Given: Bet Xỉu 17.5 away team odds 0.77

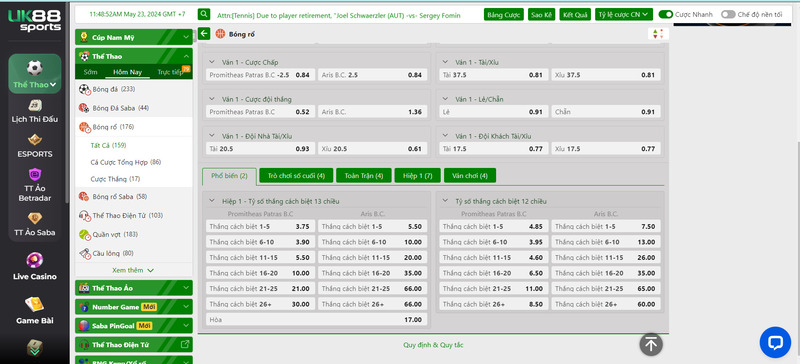Looking at the screenshot, I should tap(606, 149).
